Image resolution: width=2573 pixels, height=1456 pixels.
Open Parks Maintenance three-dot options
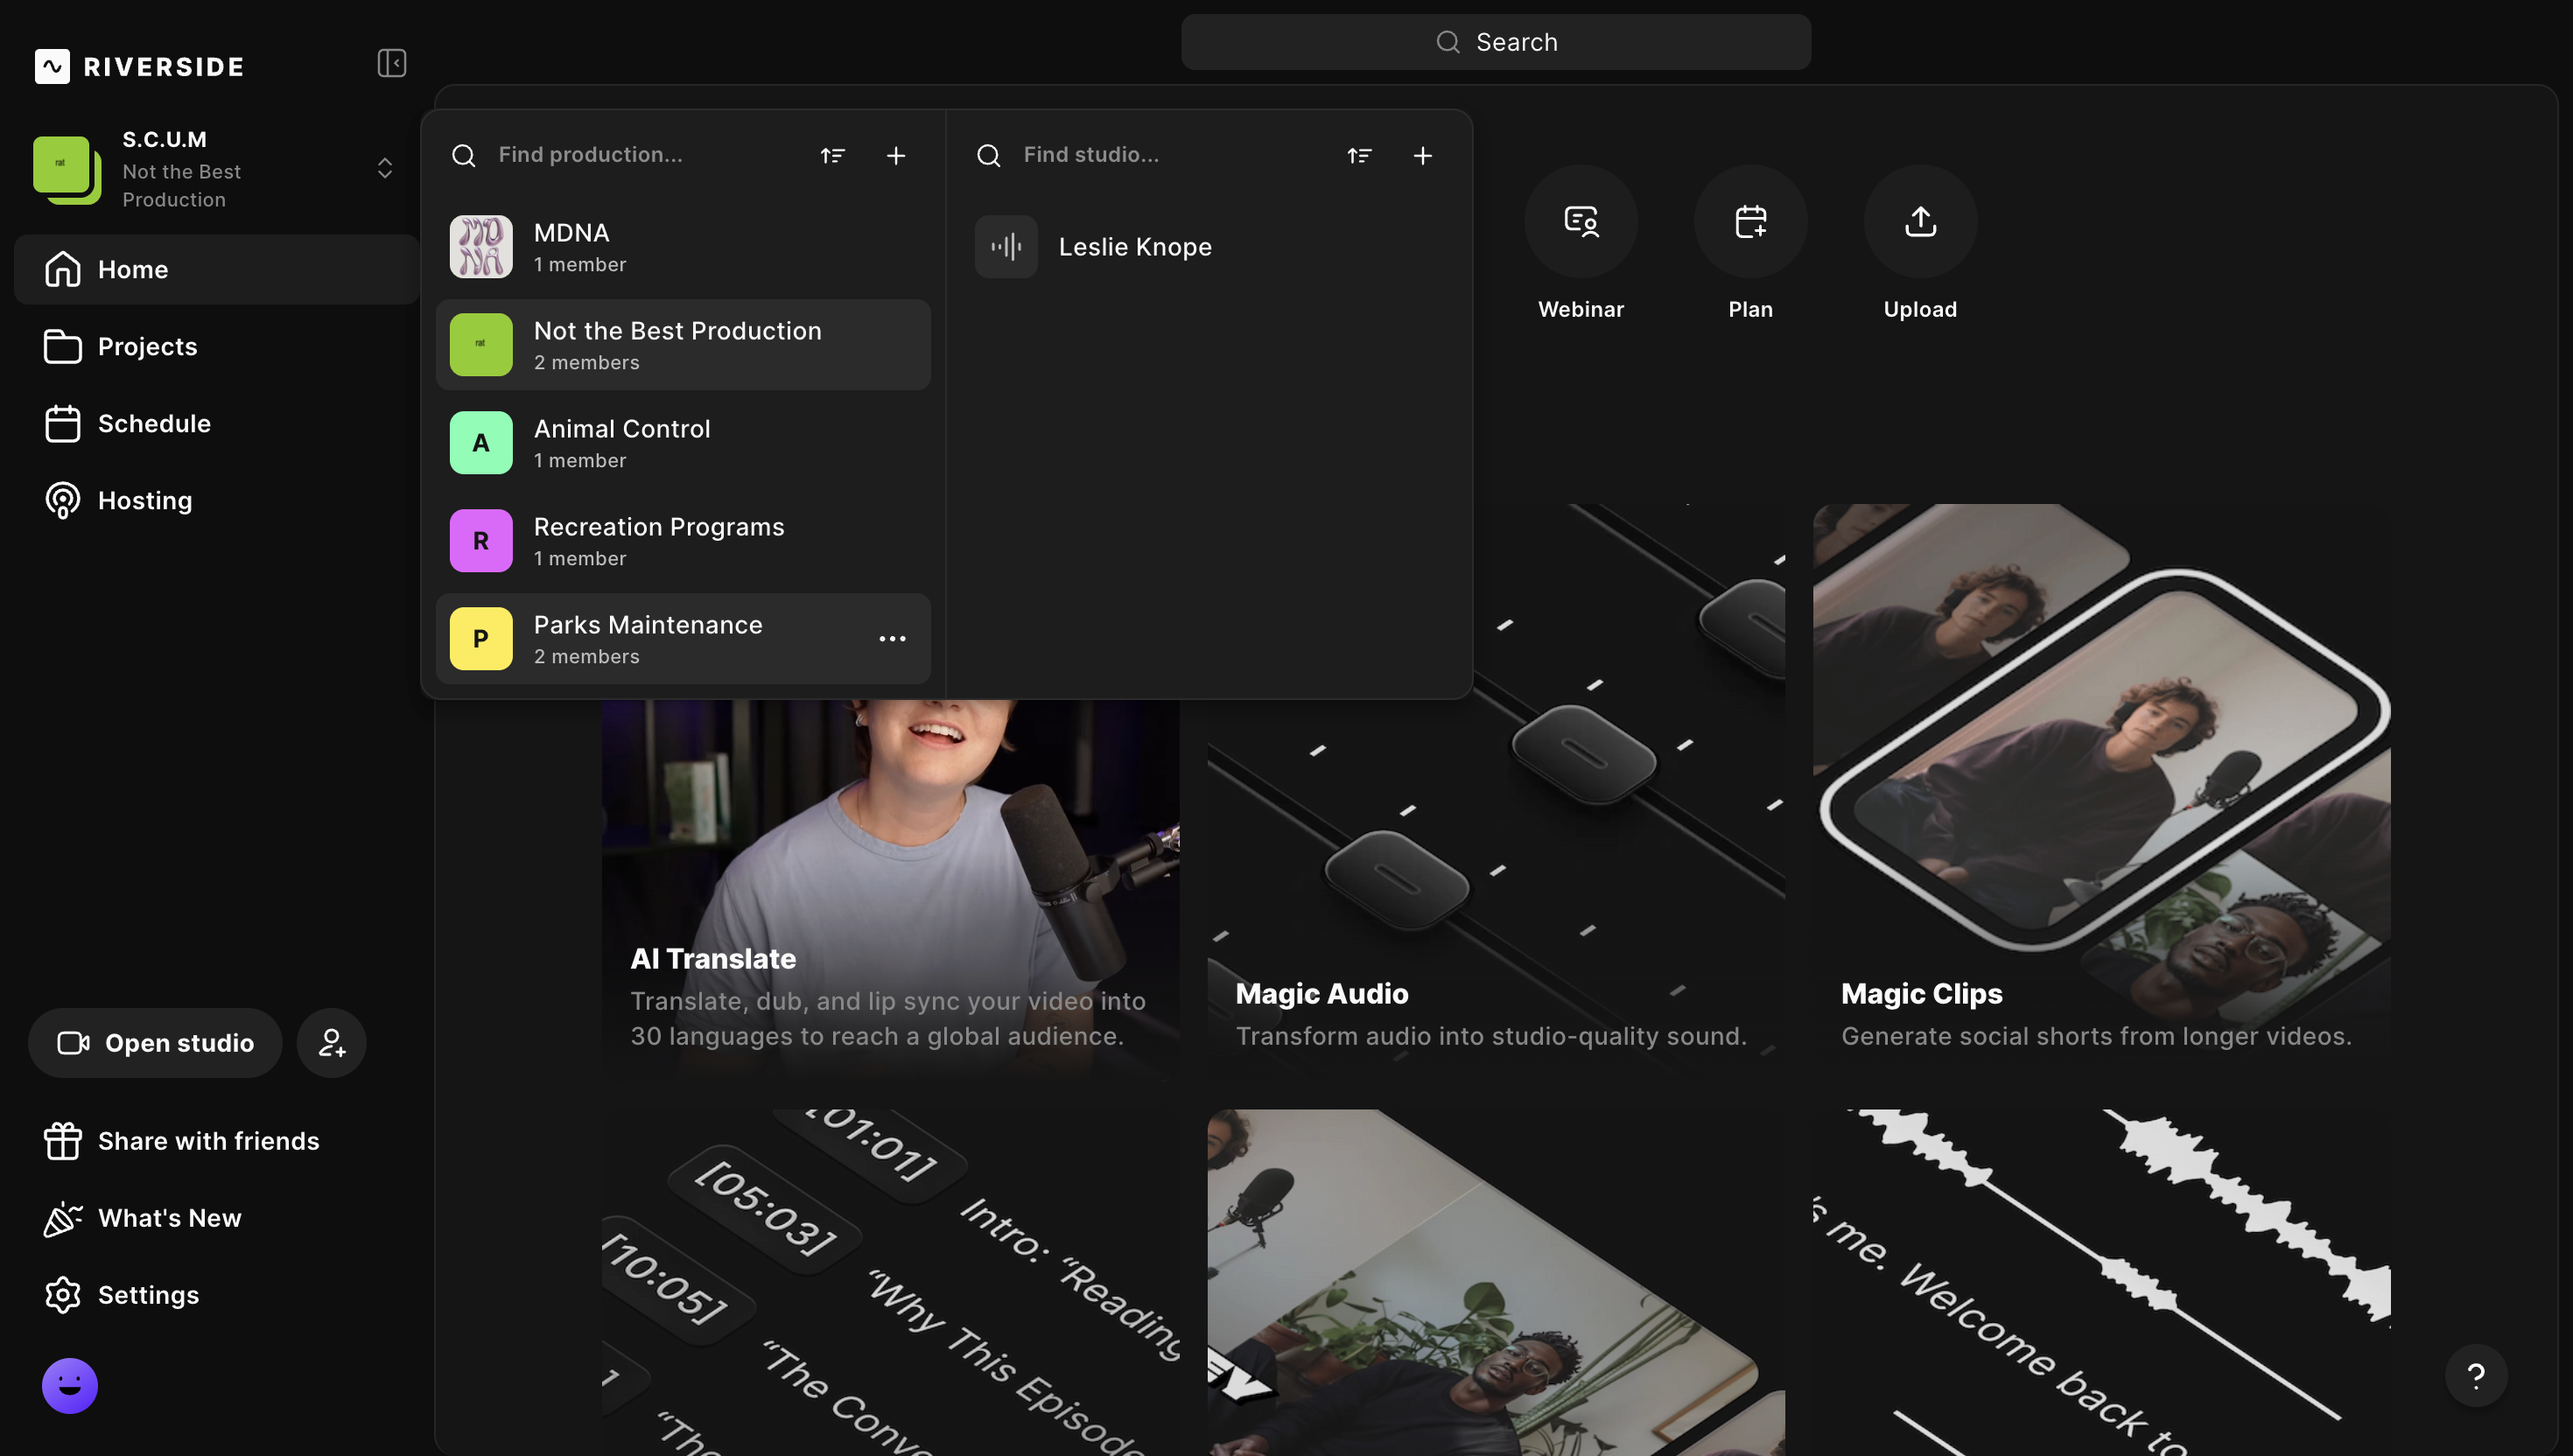[x=891, y=639]
